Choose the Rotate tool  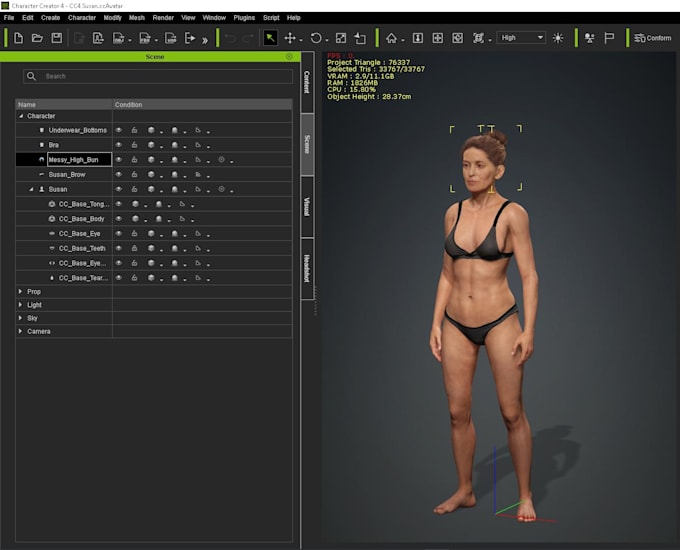point(316,38)
